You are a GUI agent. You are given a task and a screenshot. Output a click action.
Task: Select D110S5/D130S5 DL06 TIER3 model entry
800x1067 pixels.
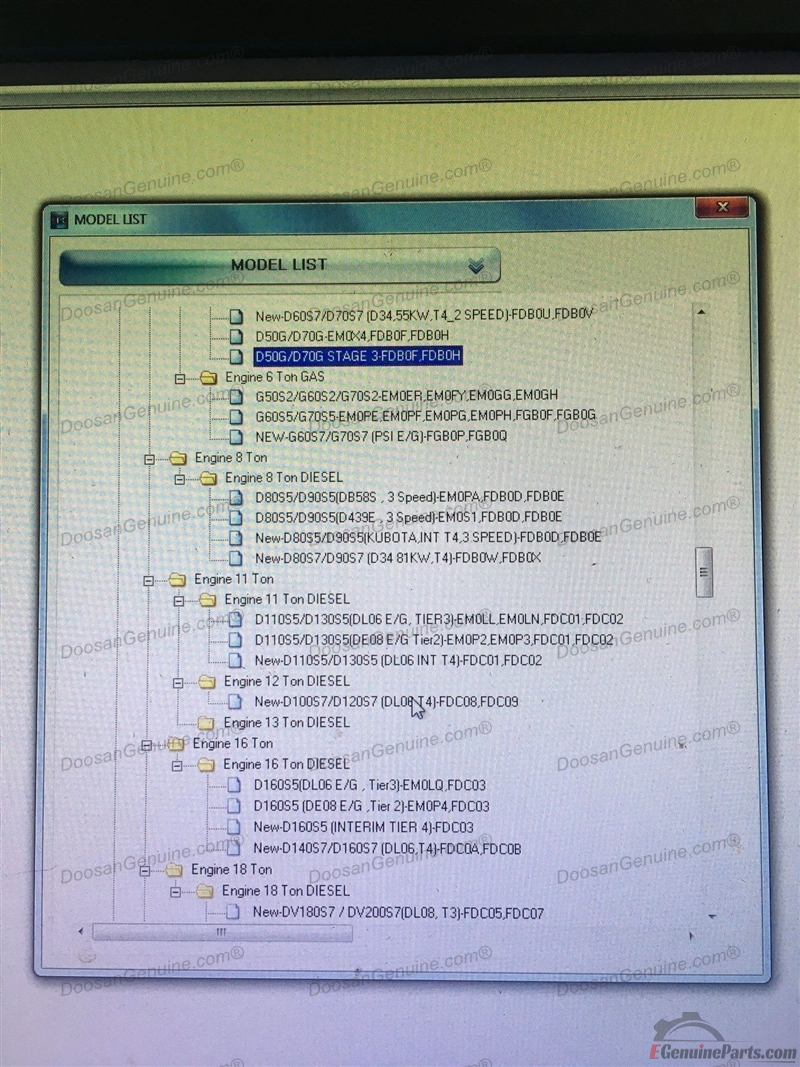(x=438, y=620)
